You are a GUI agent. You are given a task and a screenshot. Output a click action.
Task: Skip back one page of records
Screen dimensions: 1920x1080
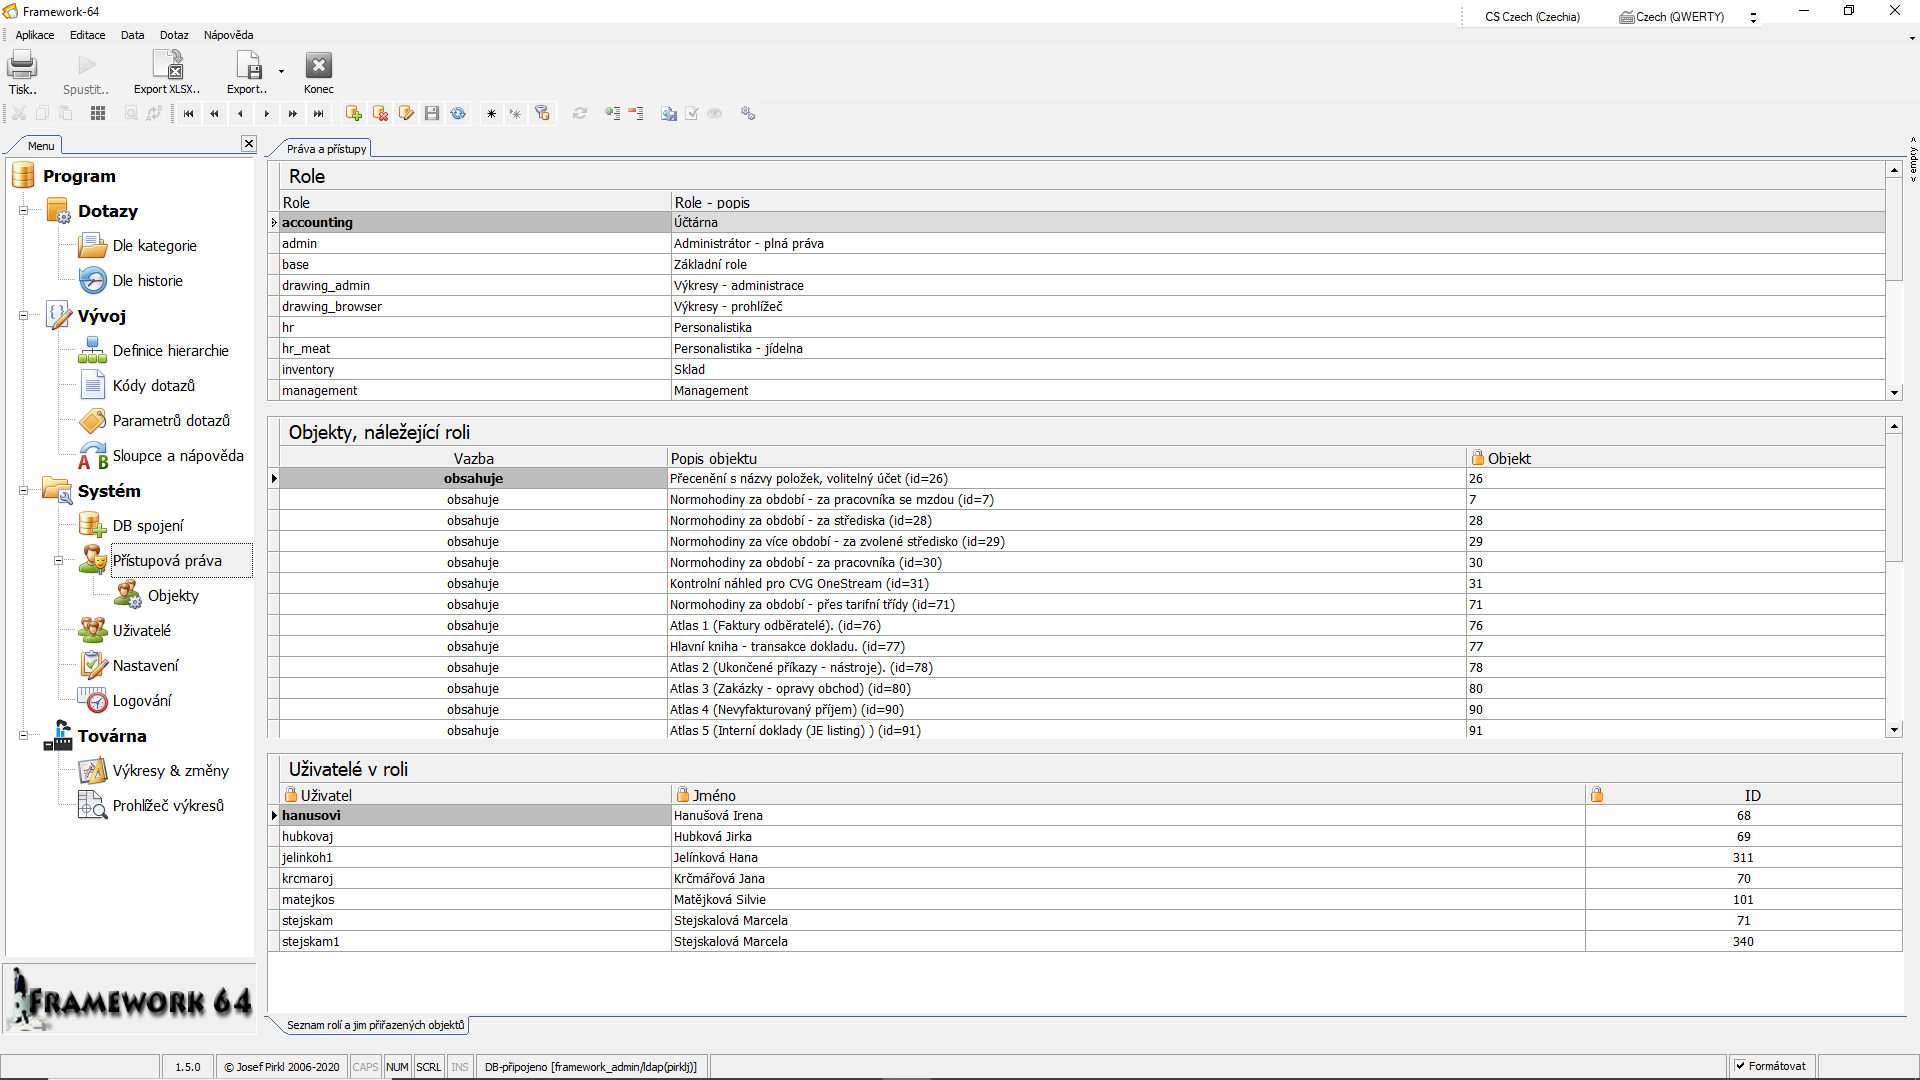coord(214,114)
